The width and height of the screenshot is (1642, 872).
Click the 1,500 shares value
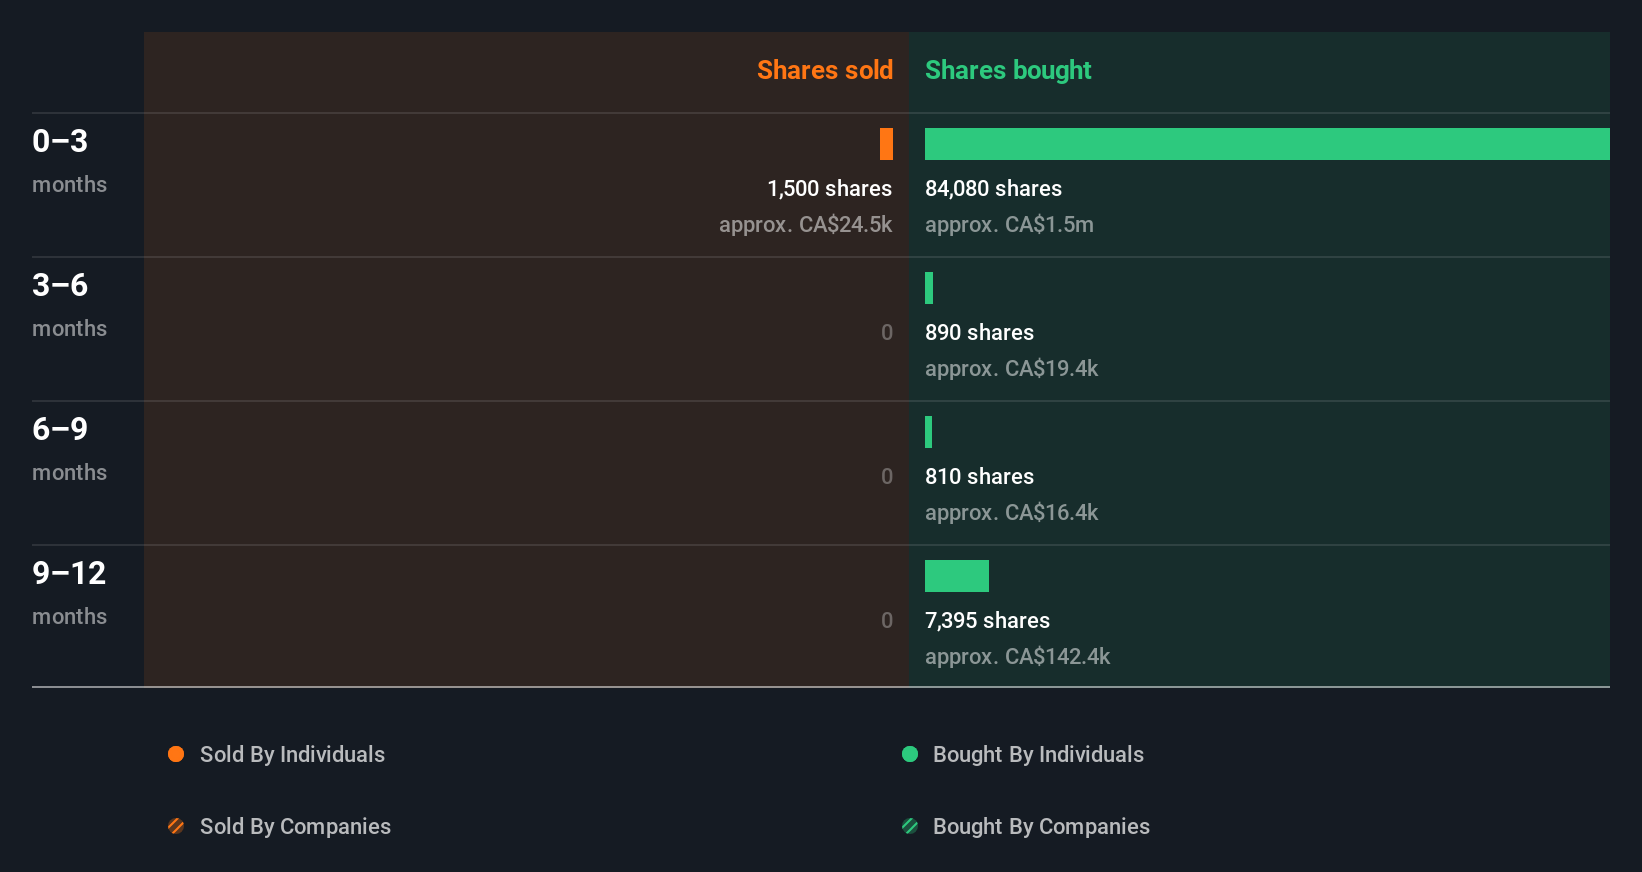830,188
